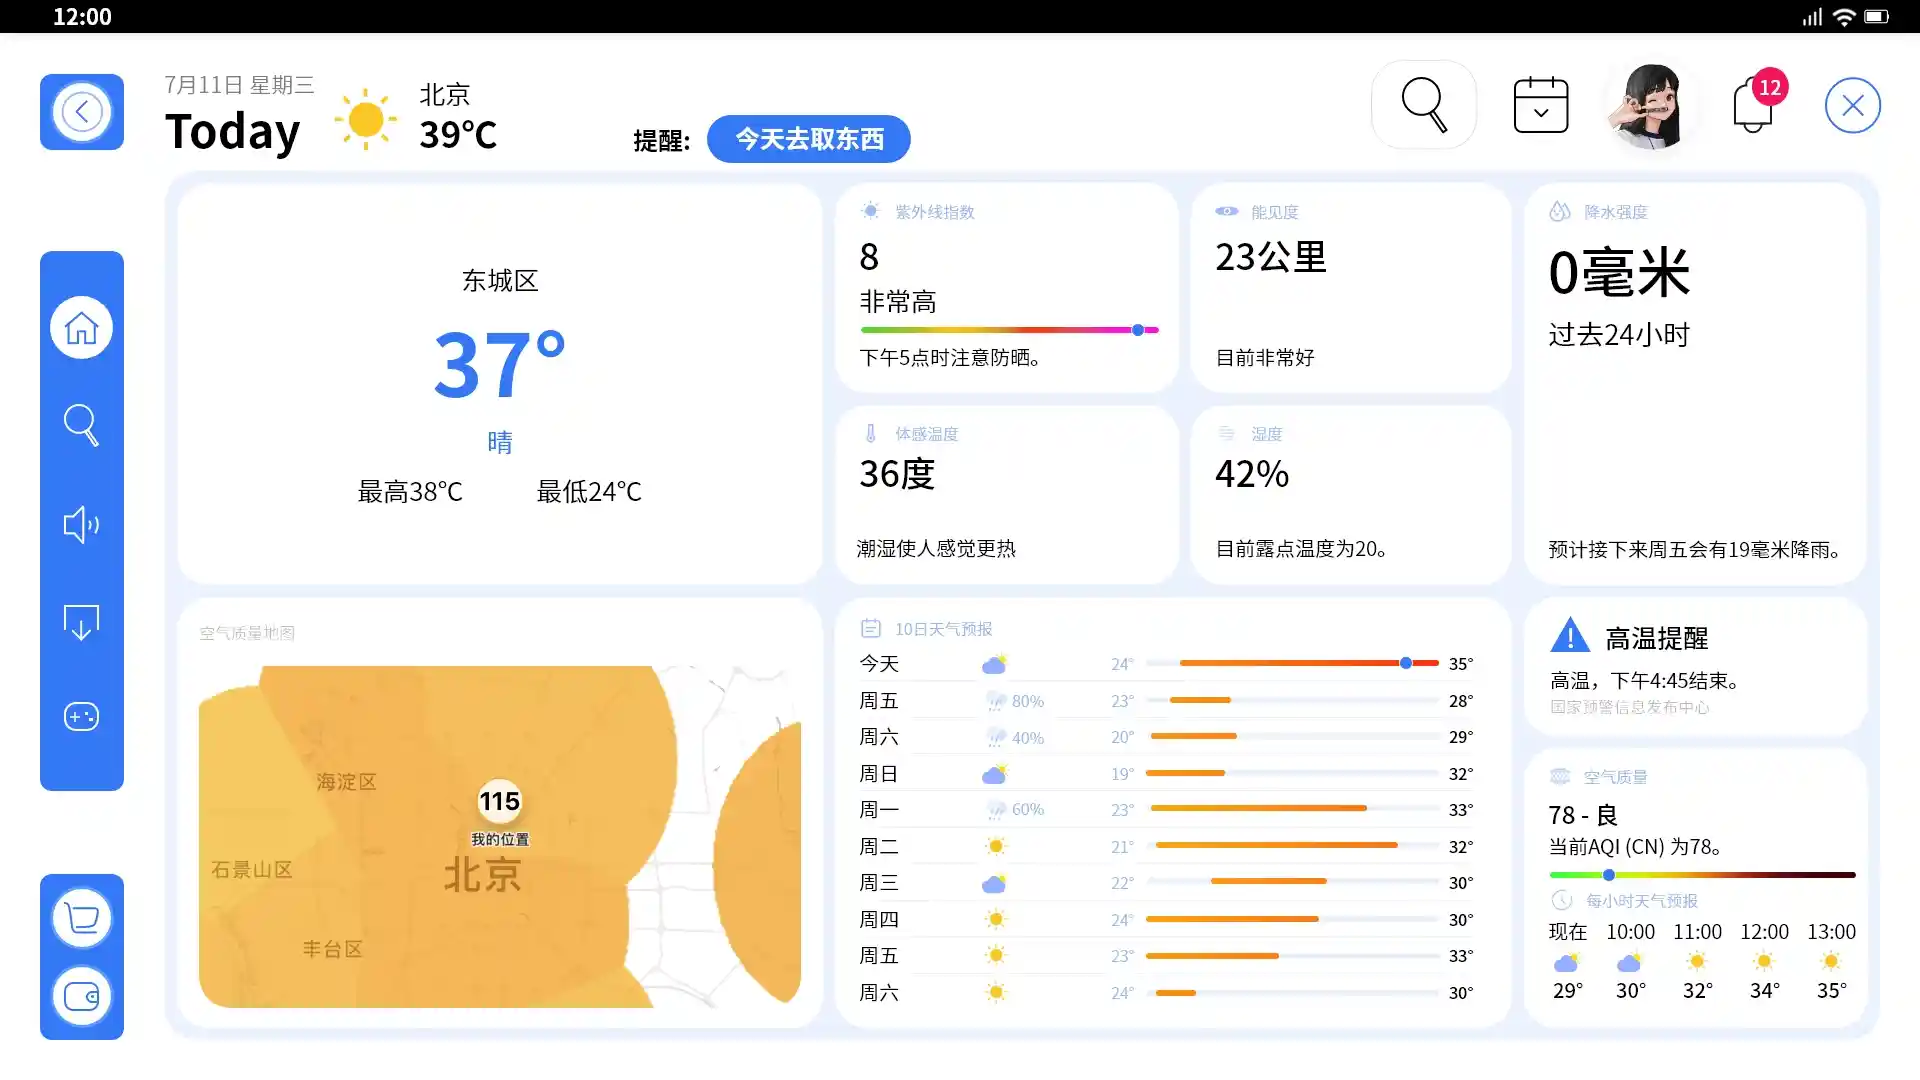The image size is (1920, 1080).
Task: Click the AQI gradient slider bar
Action: point(1702,875)
